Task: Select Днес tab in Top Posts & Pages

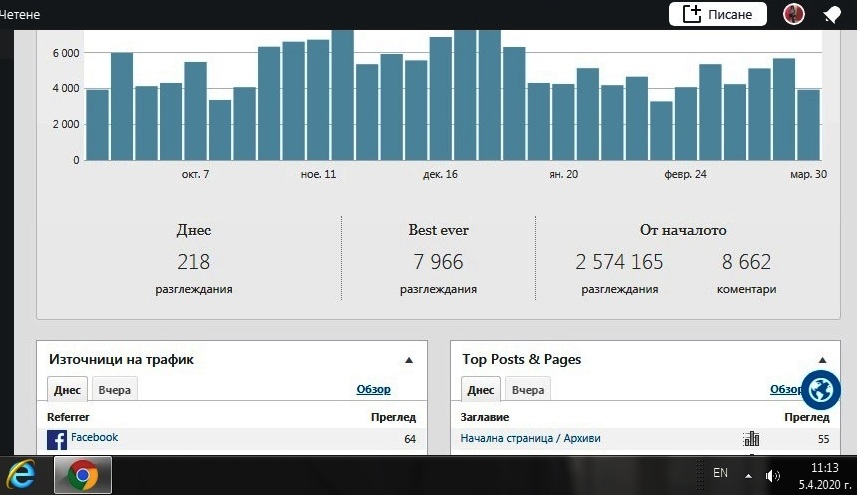Action: tap(480, 390)
